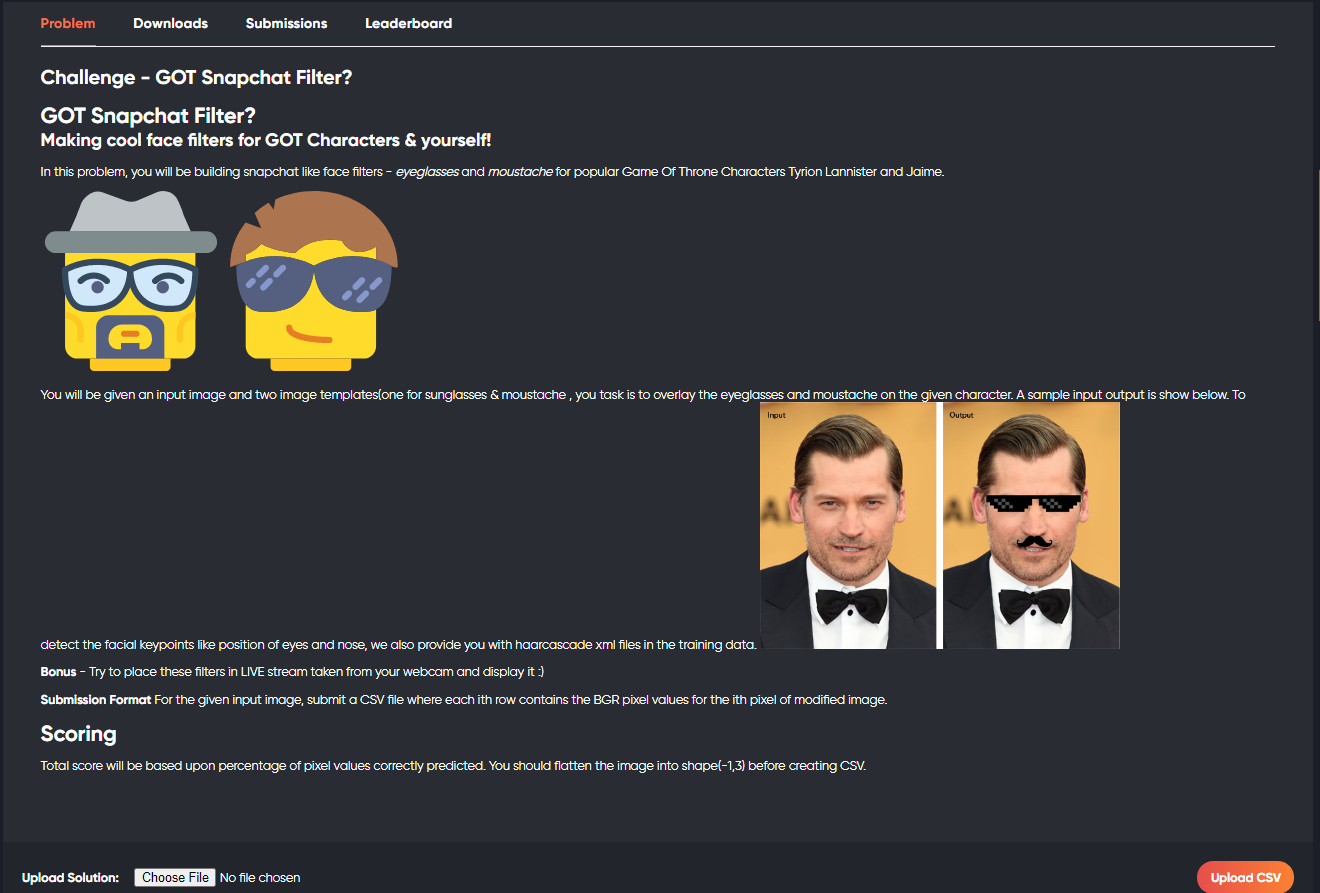Click the 'Challenge - GOT Snapchat Filter?' title
This screenshot has height=893, width=1320.
pyautogui.click(x=196, y=77)
